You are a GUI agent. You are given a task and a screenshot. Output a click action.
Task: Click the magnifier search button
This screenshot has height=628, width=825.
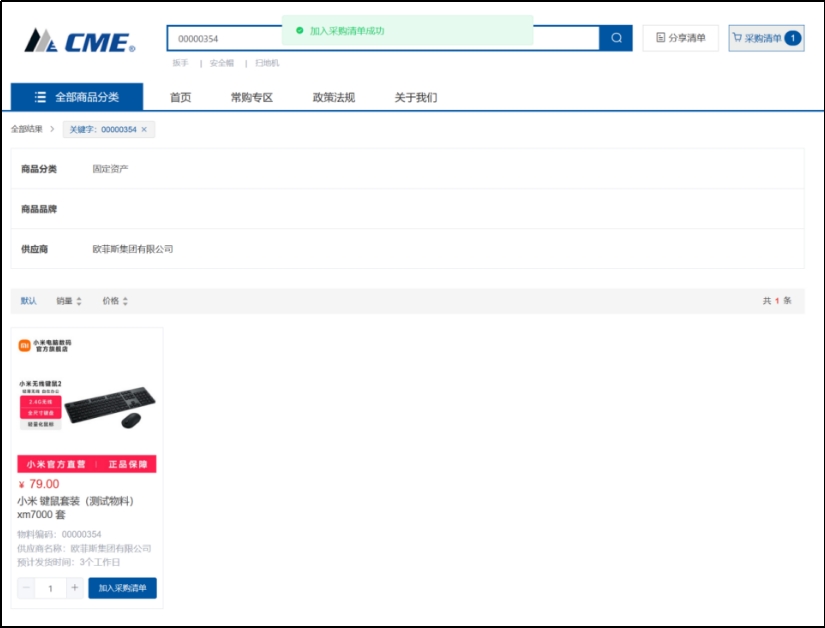coord(616,38)
